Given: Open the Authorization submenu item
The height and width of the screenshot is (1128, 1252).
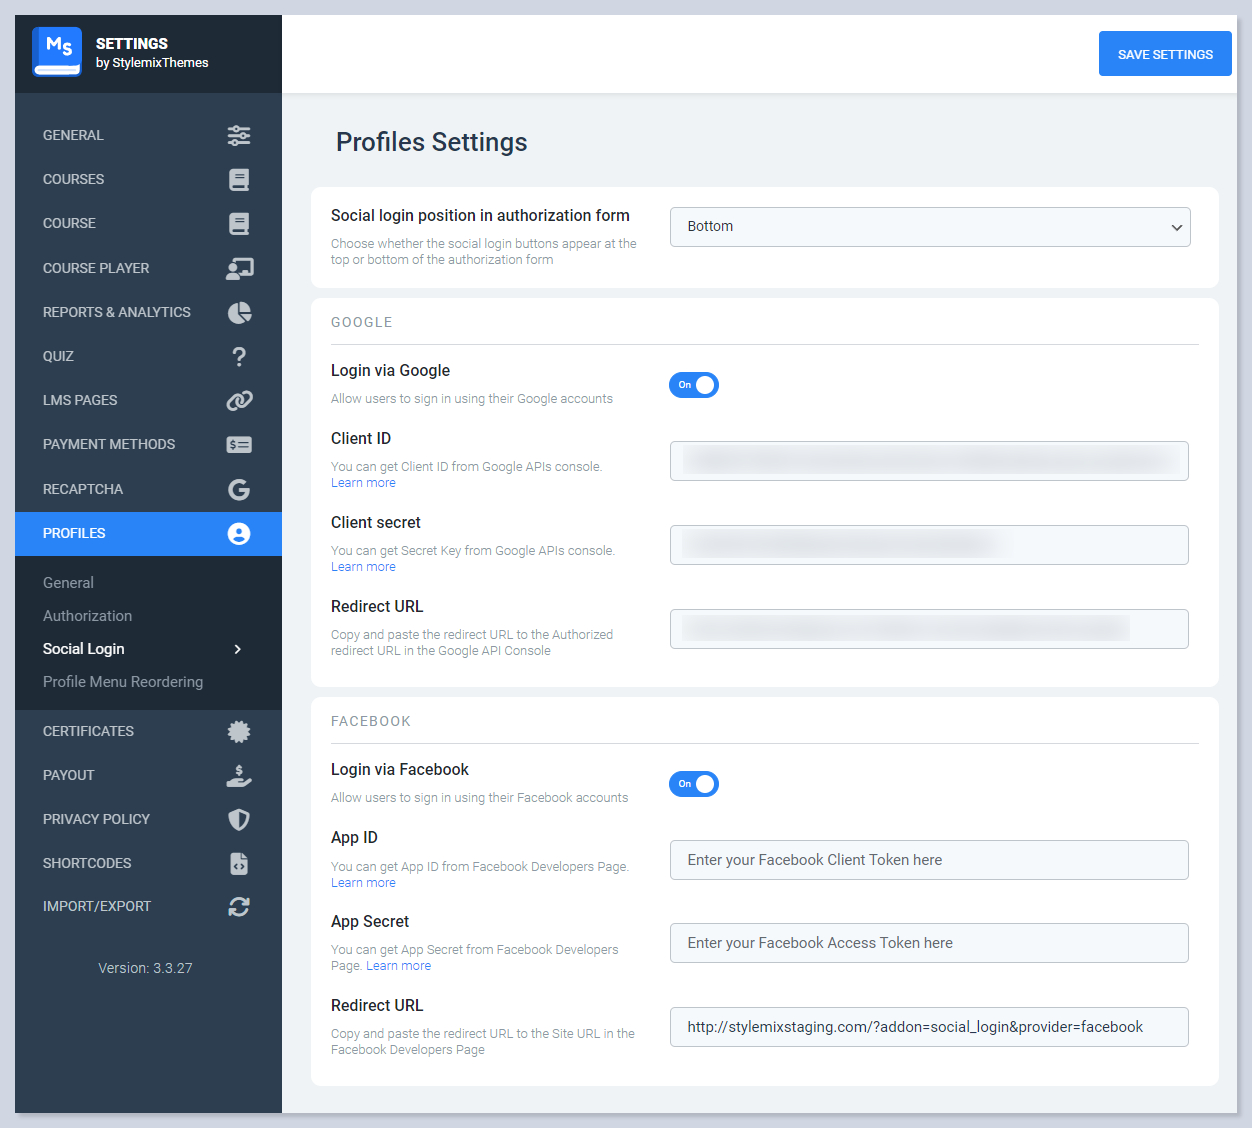Looking at the screenshot, I should click(87, 616).
